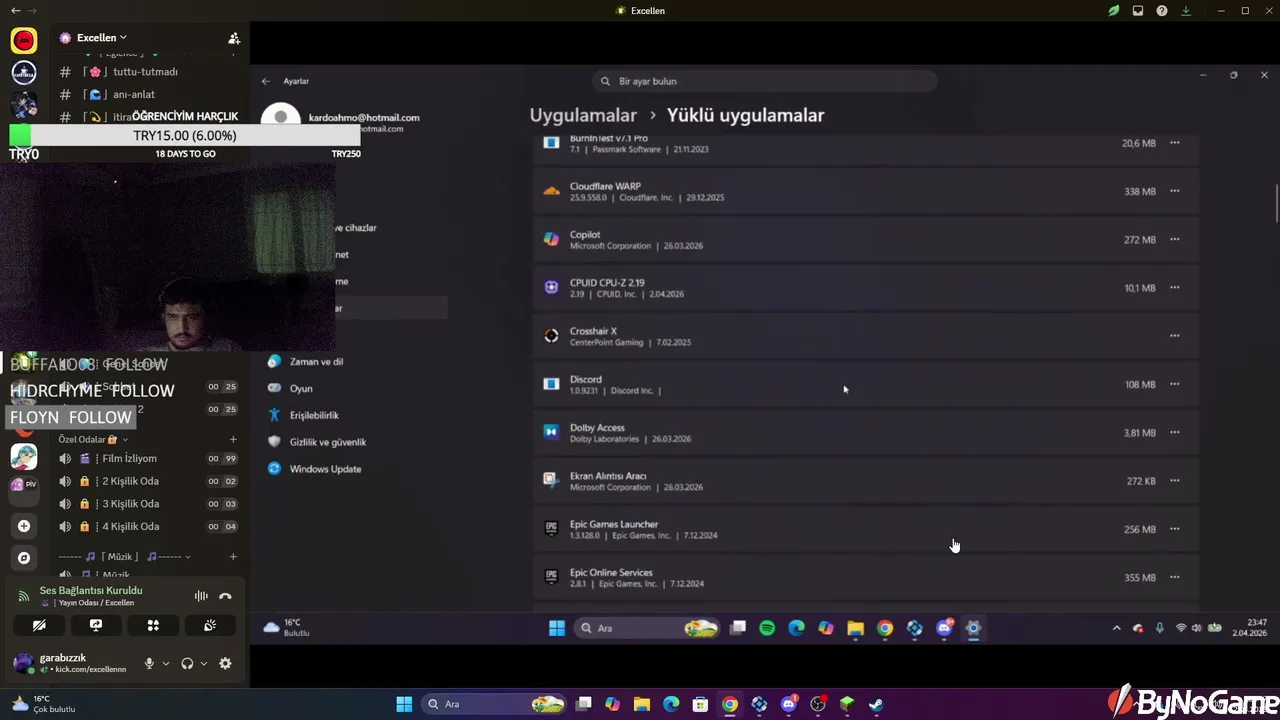1280x720 pixels.
Task: Click the Epic Games Launcher icon in list
Action: click(551, 529)
